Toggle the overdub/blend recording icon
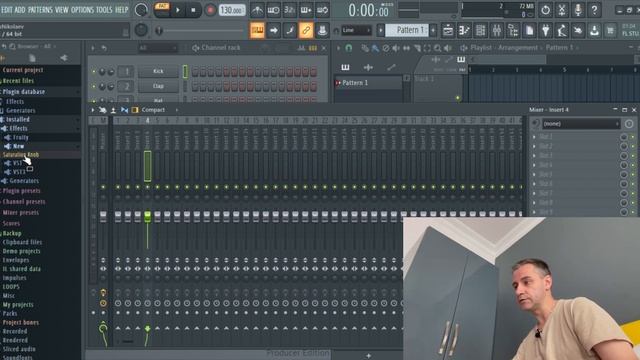 point(306,10)
